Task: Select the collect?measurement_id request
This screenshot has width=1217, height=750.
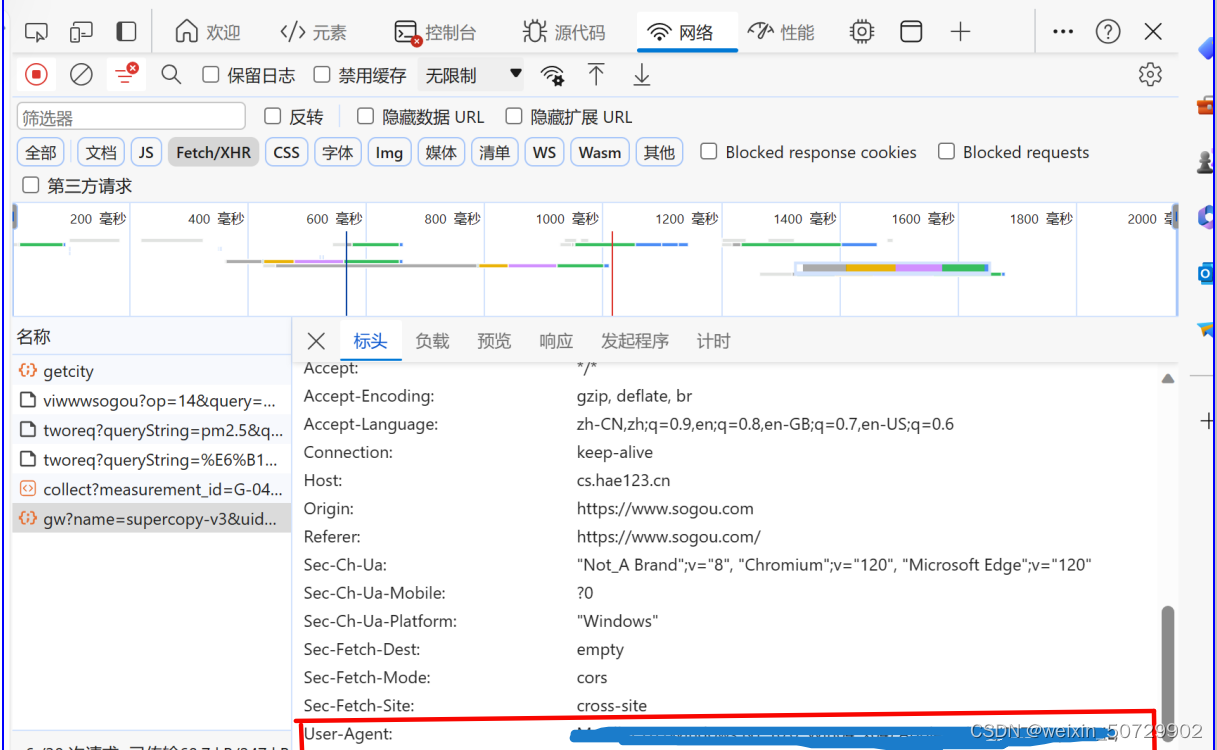Action: [152, 489]
